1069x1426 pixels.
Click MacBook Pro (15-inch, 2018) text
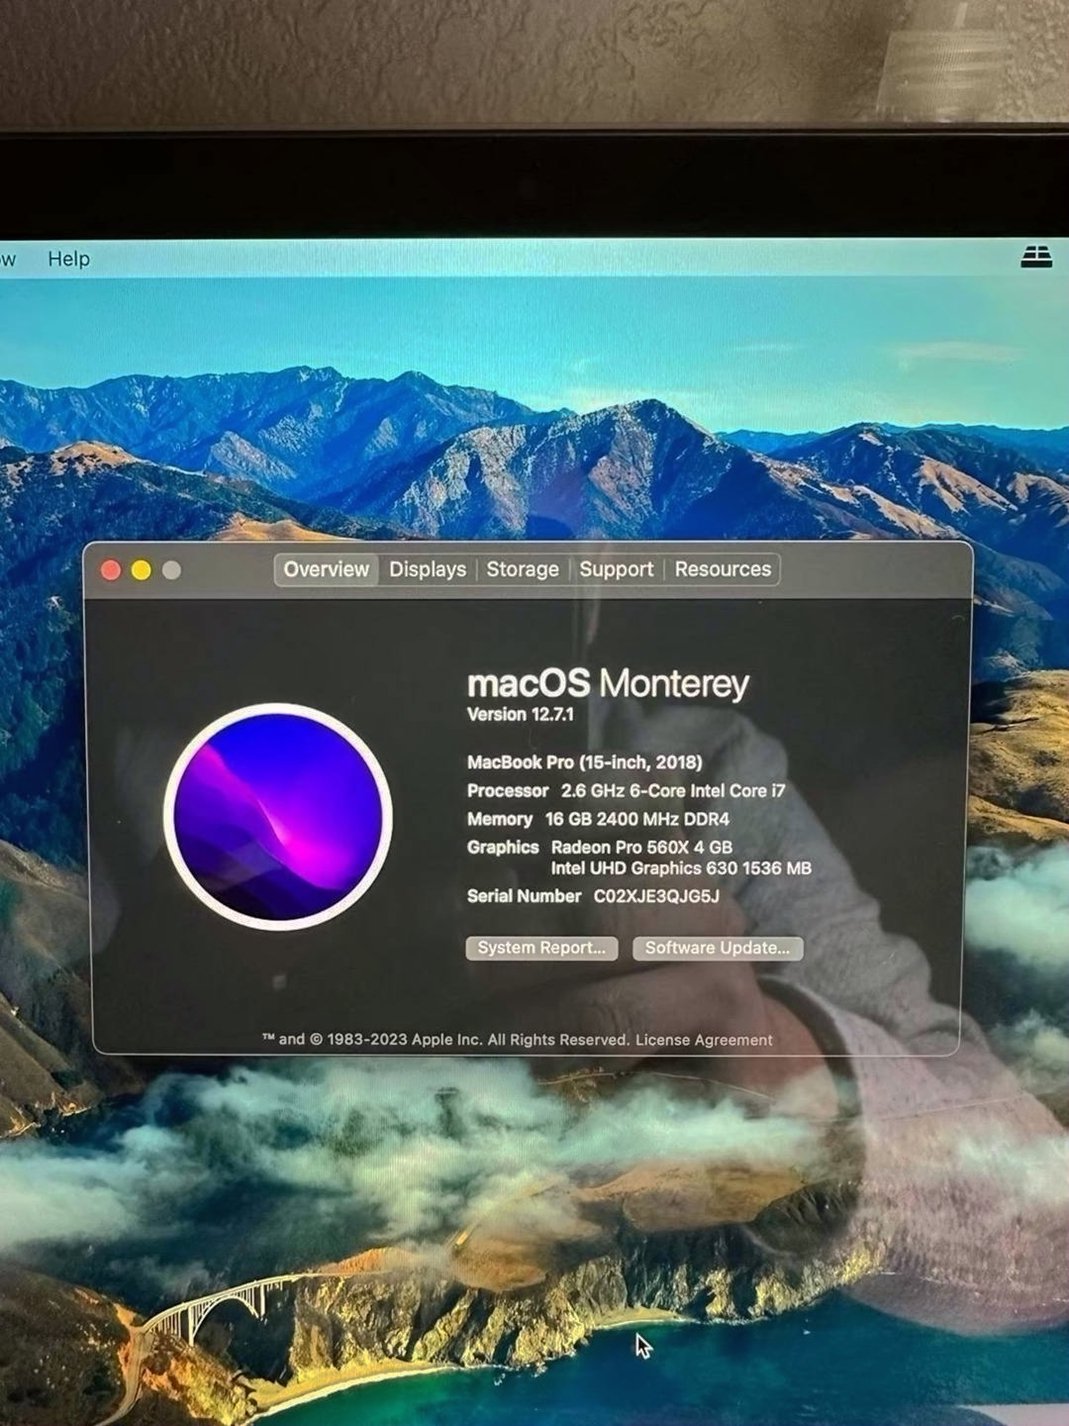coord(584,762)
